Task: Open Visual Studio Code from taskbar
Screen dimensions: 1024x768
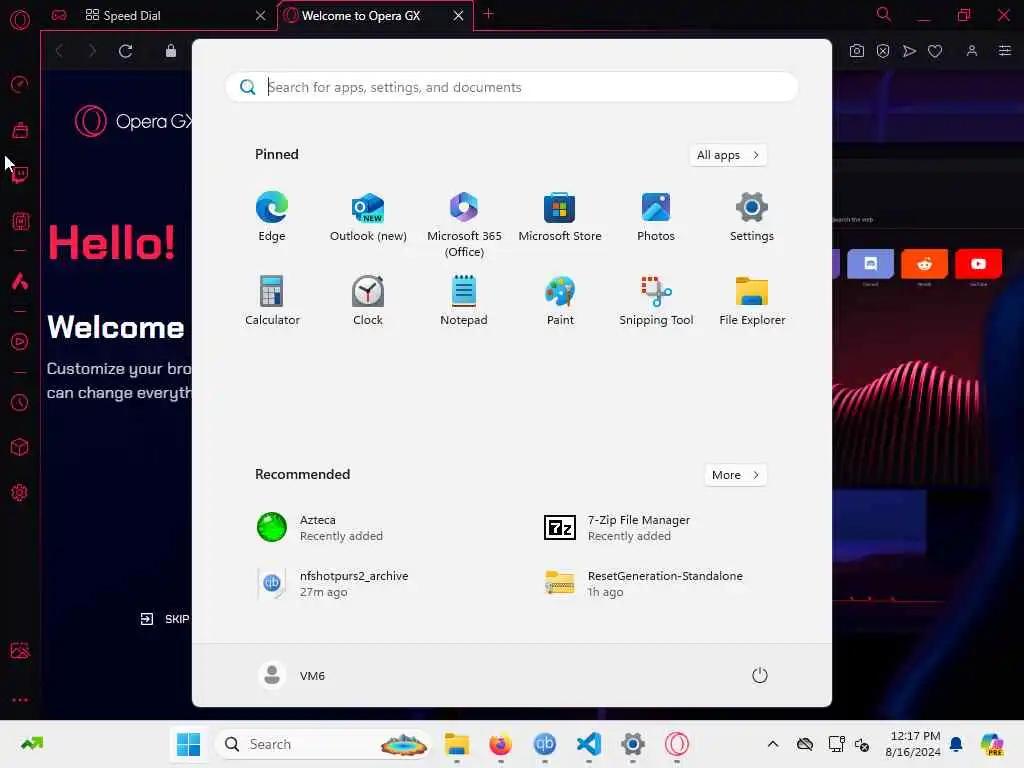Action: point(588,744)
